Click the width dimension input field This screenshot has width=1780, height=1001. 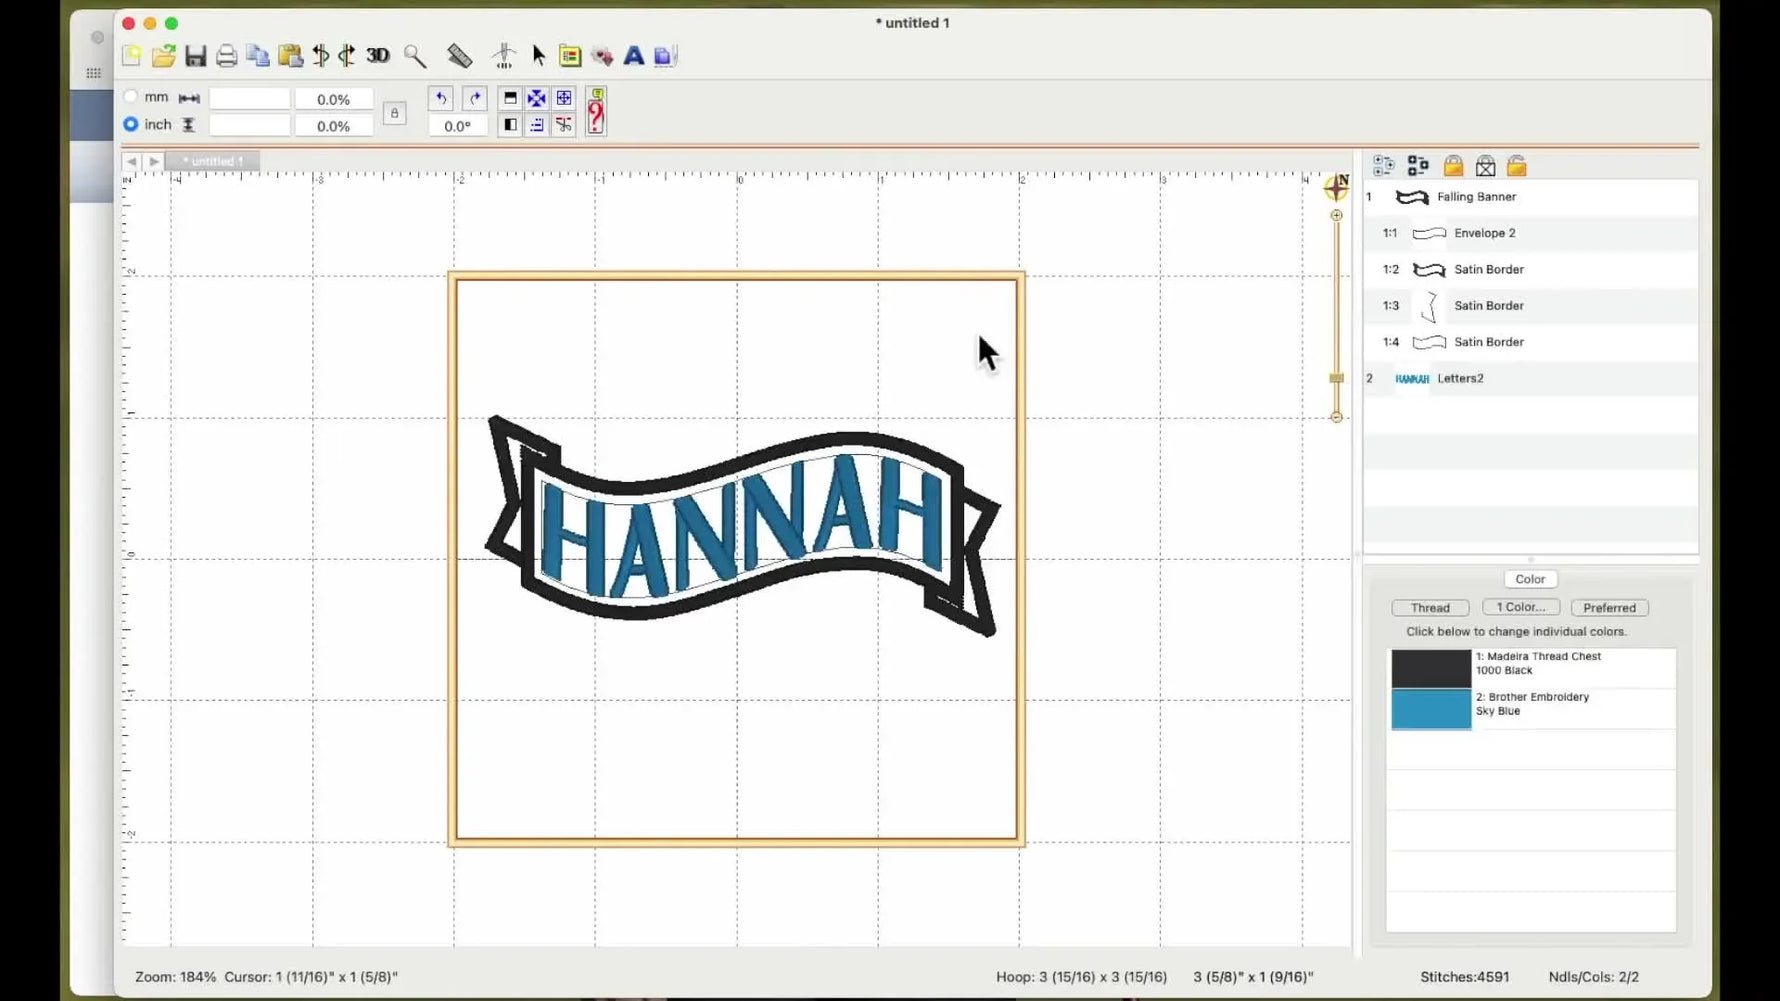click(x=249, y=98)
